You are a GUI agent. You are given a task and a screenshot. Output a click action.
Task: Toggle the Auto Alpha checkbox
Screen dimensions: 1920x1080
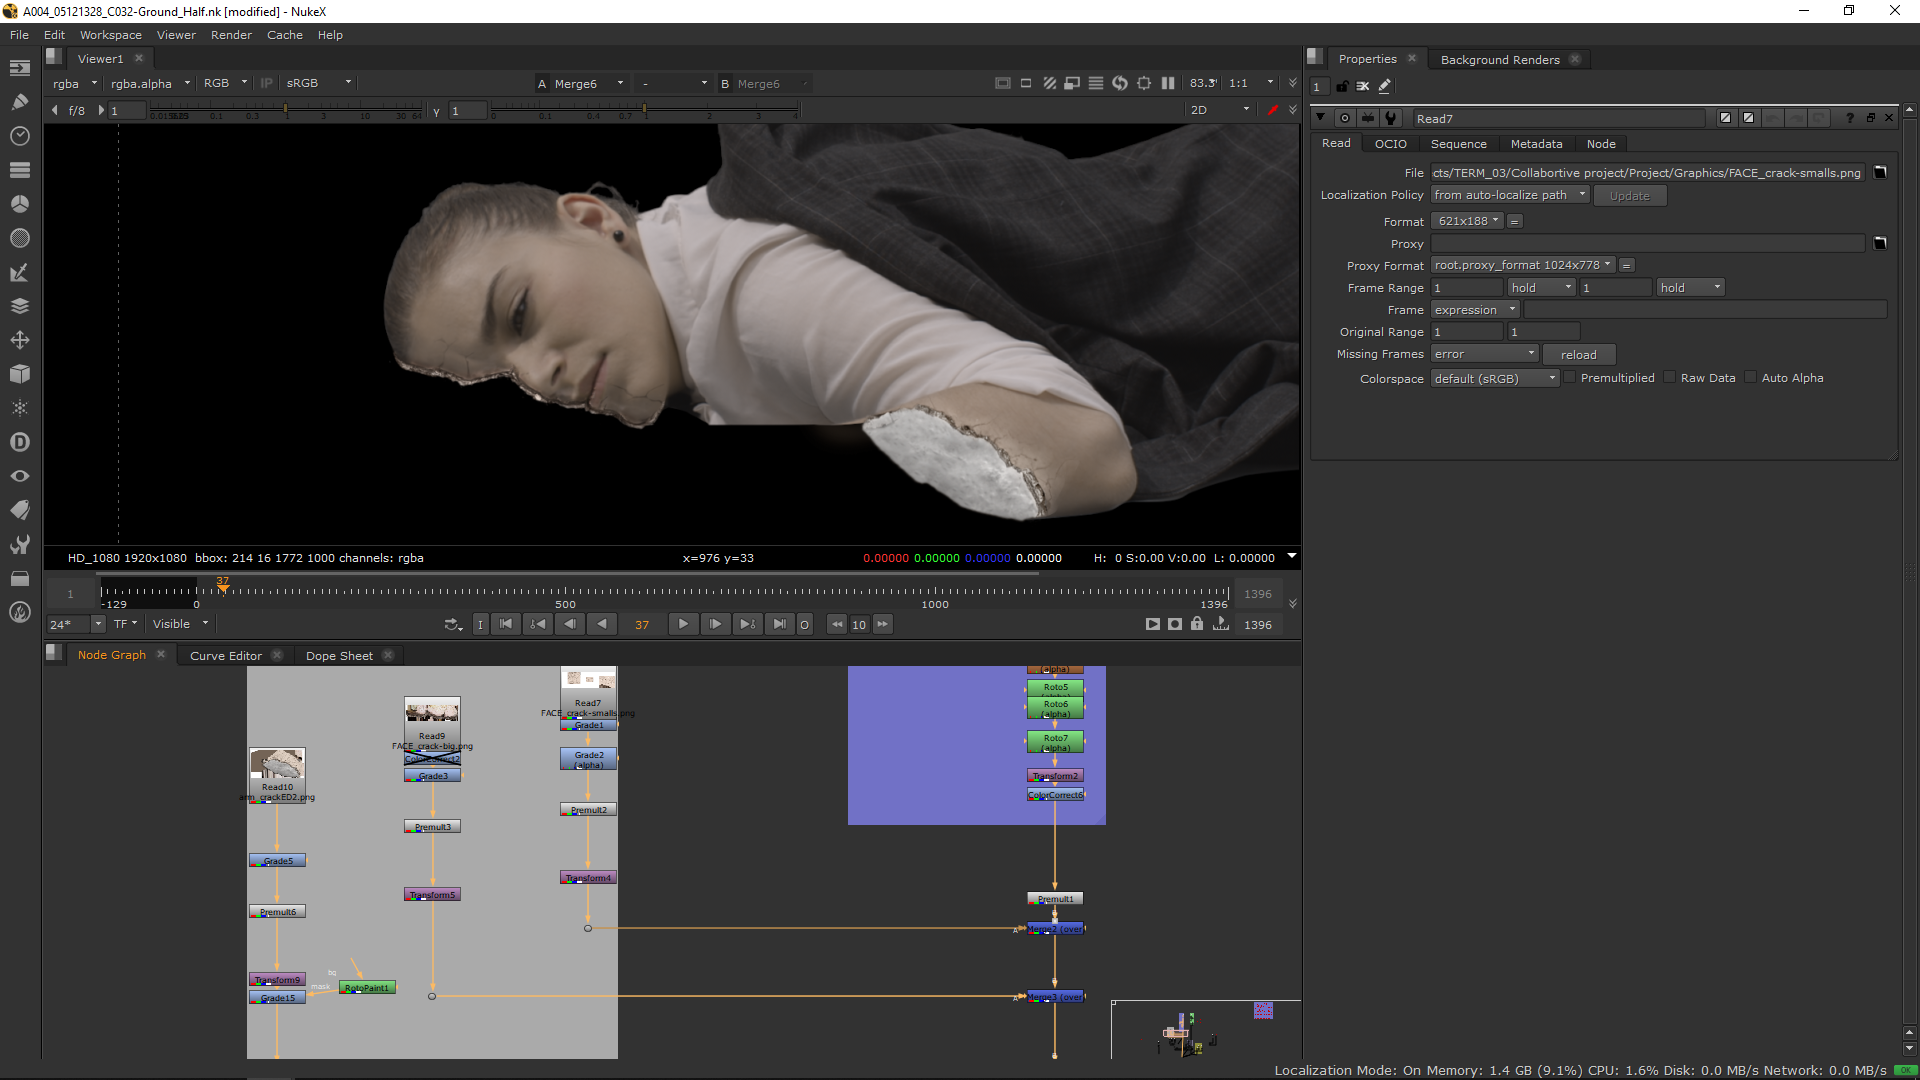(1751, 378)
